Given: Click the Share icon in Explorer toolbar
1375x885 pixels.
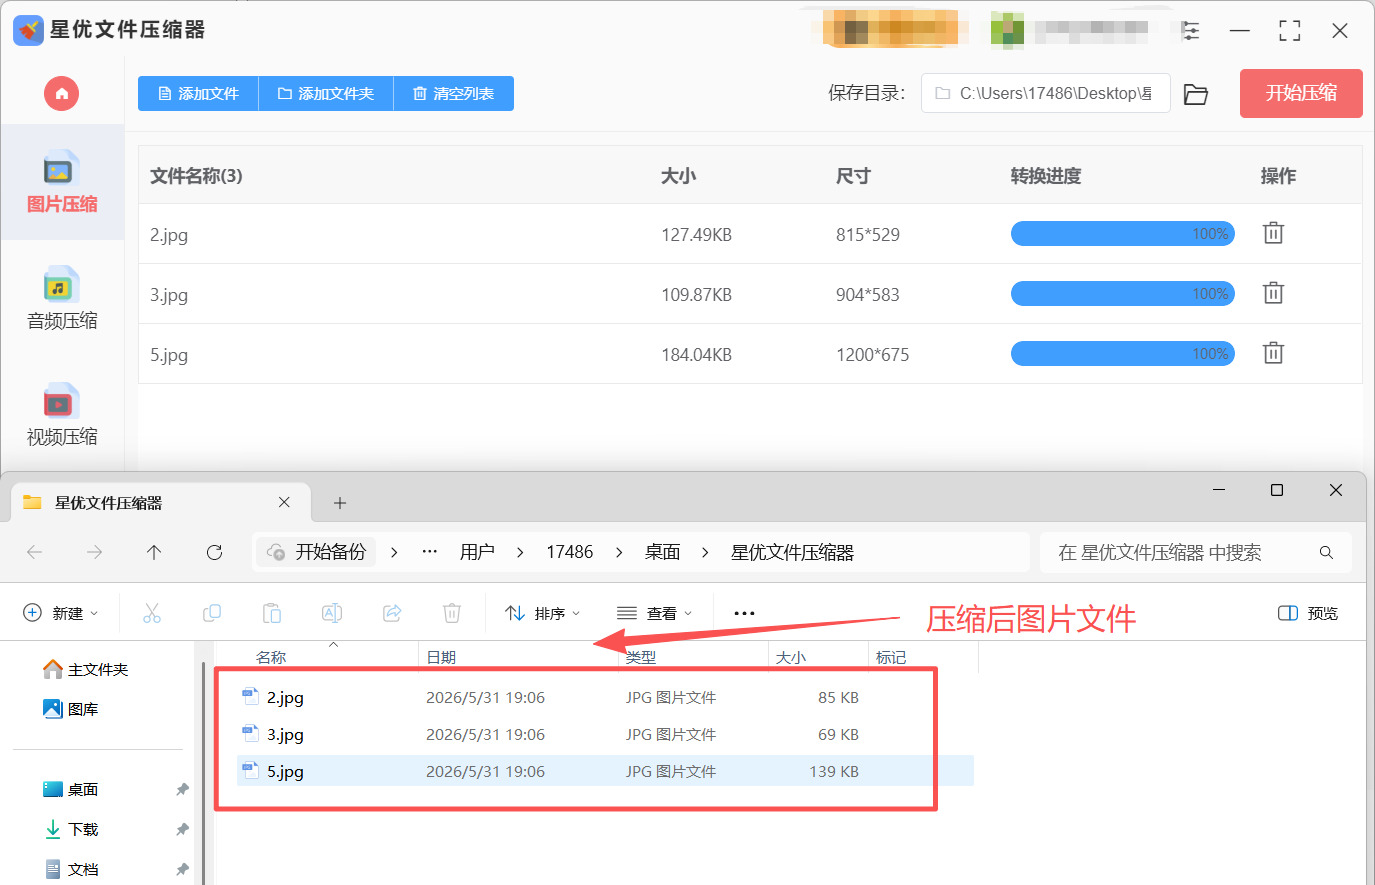Looking at the screenshot, I should click(392, 613).
